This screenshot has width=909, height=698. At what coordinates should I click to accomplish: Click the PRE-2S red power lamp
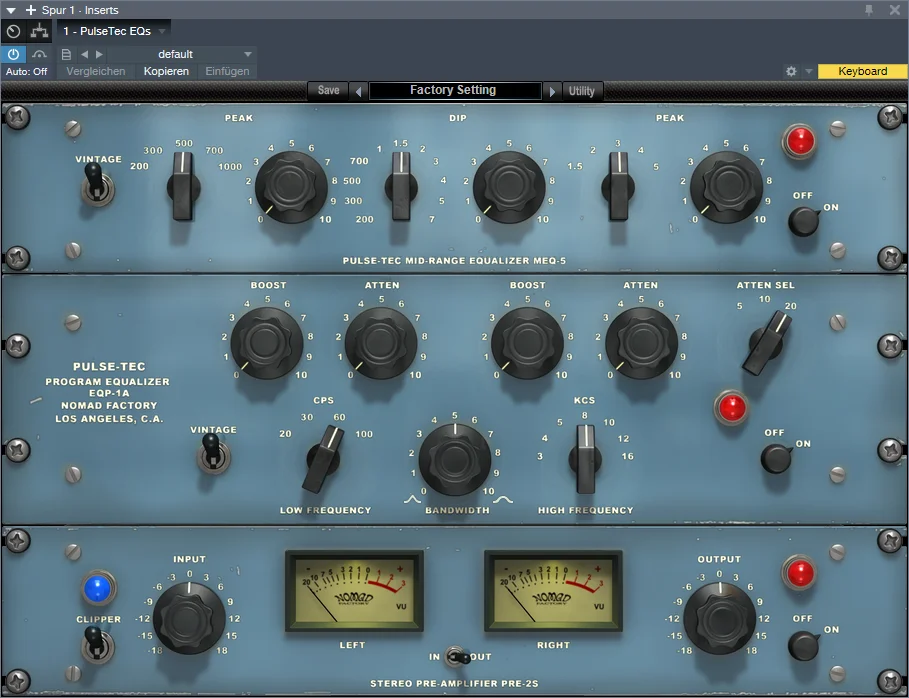coord(800,573)
